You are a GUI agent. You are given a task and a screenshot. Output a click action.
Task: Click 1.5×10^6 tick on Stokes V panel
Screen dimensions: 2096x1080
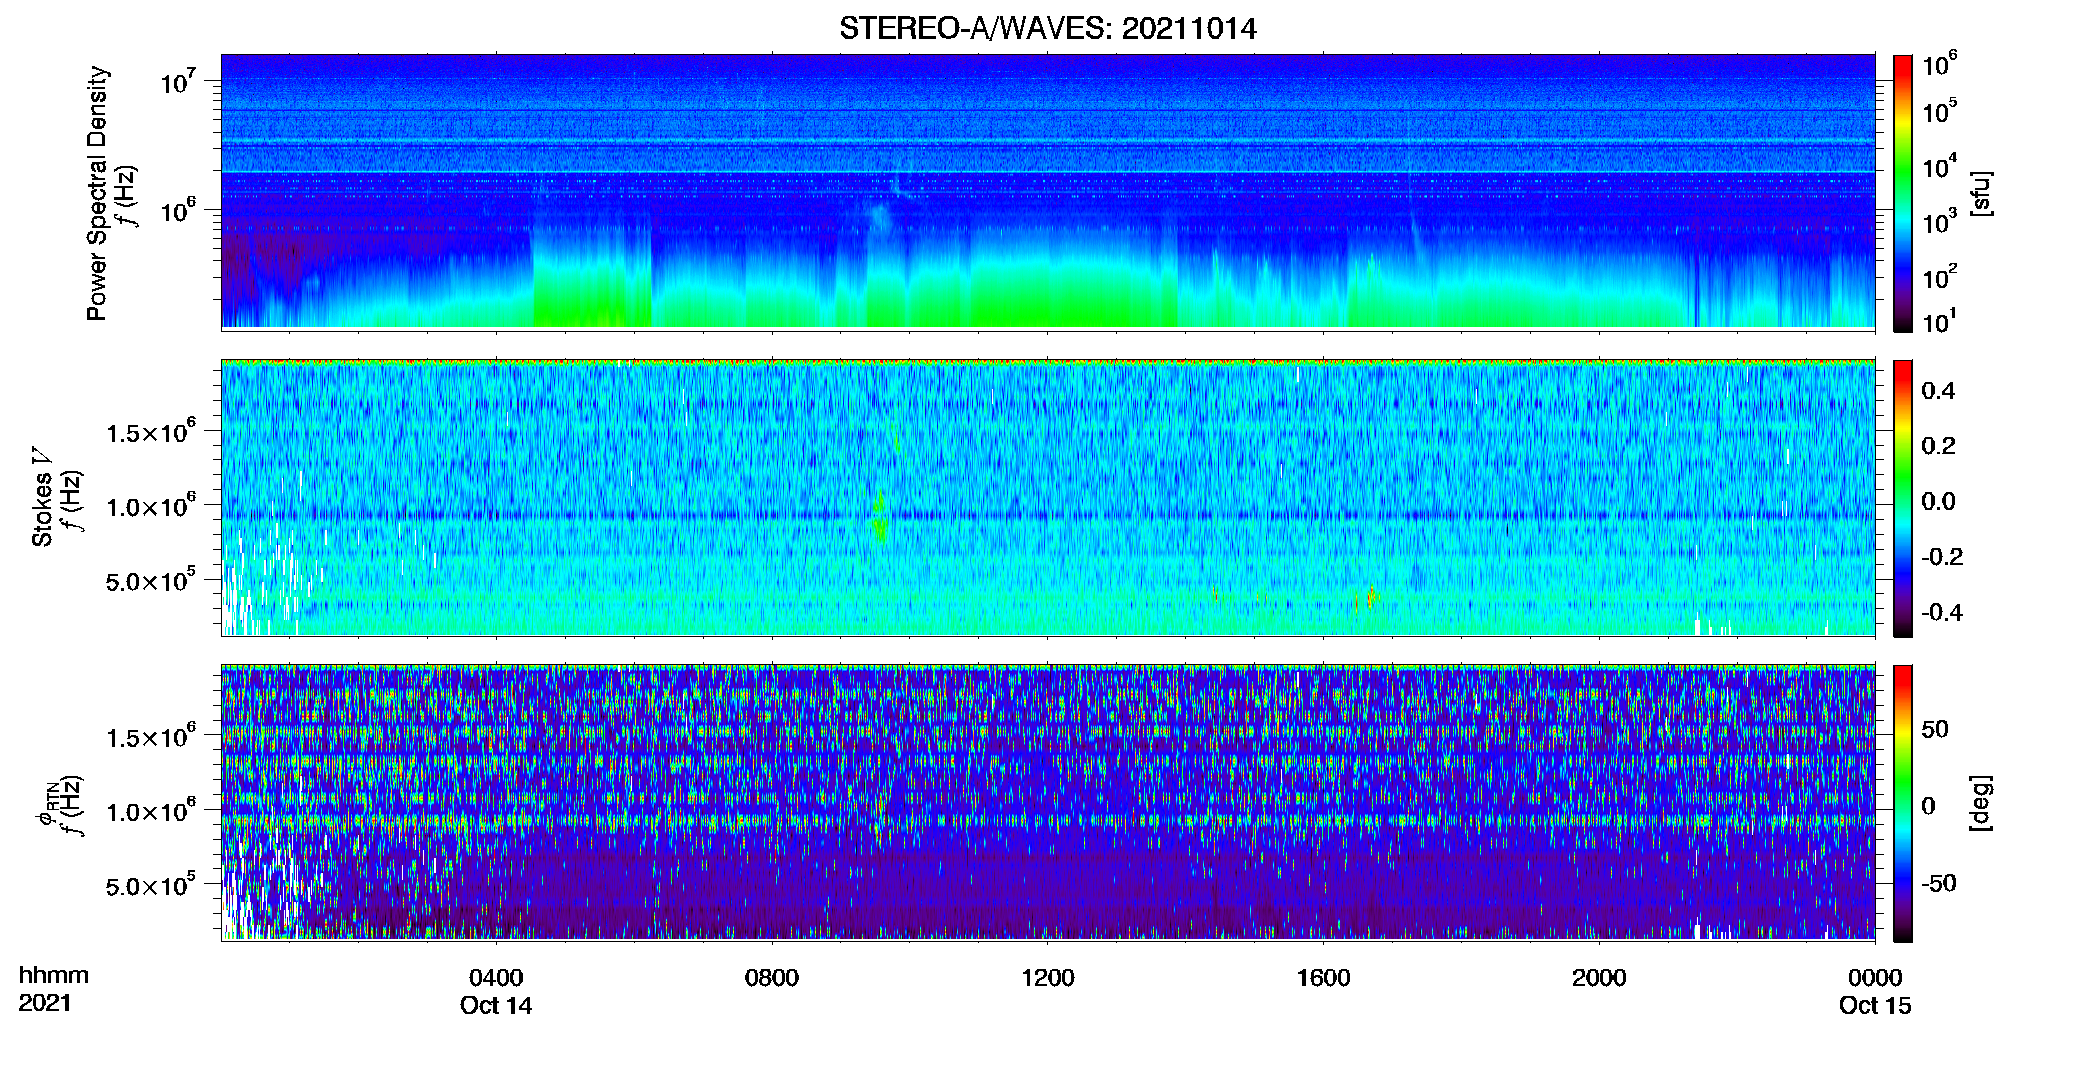point(151,432)
